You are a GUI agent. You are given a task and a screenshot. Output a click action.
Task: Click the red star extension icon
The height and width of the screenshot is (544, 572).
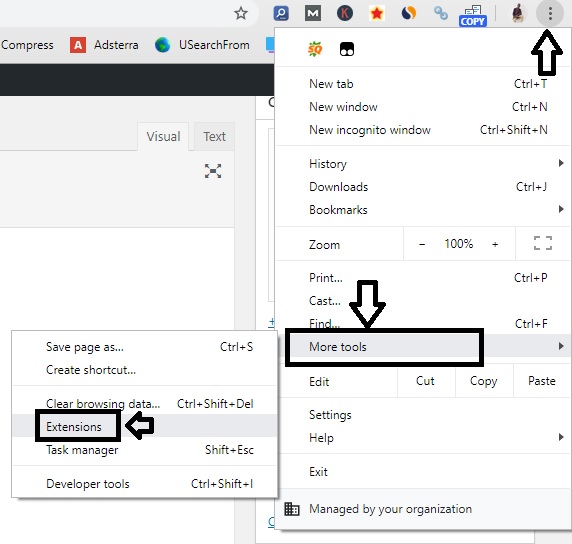[x=376, y=13]
